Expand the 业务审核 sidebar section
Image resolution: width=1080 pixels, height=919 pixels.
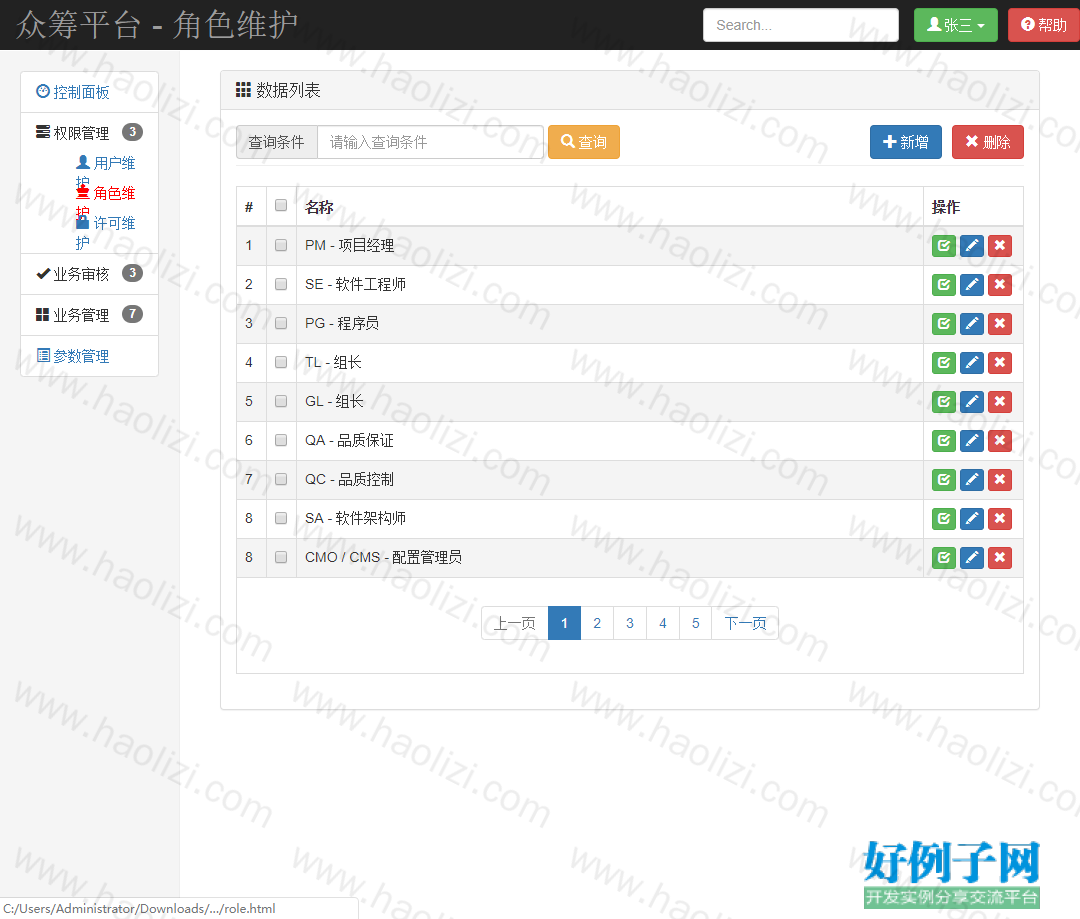point(90,273)
